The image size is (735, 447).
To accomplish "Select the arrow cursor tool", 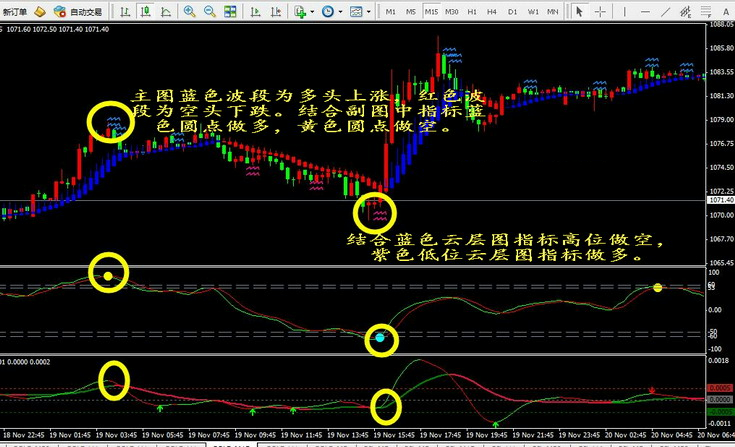I will click(x=579, y=11).
